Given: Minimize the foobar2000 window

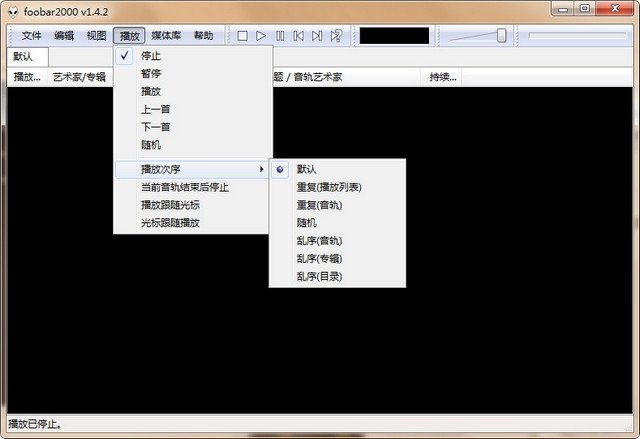Looking at the screenshot, I should (x=563, y=9).
